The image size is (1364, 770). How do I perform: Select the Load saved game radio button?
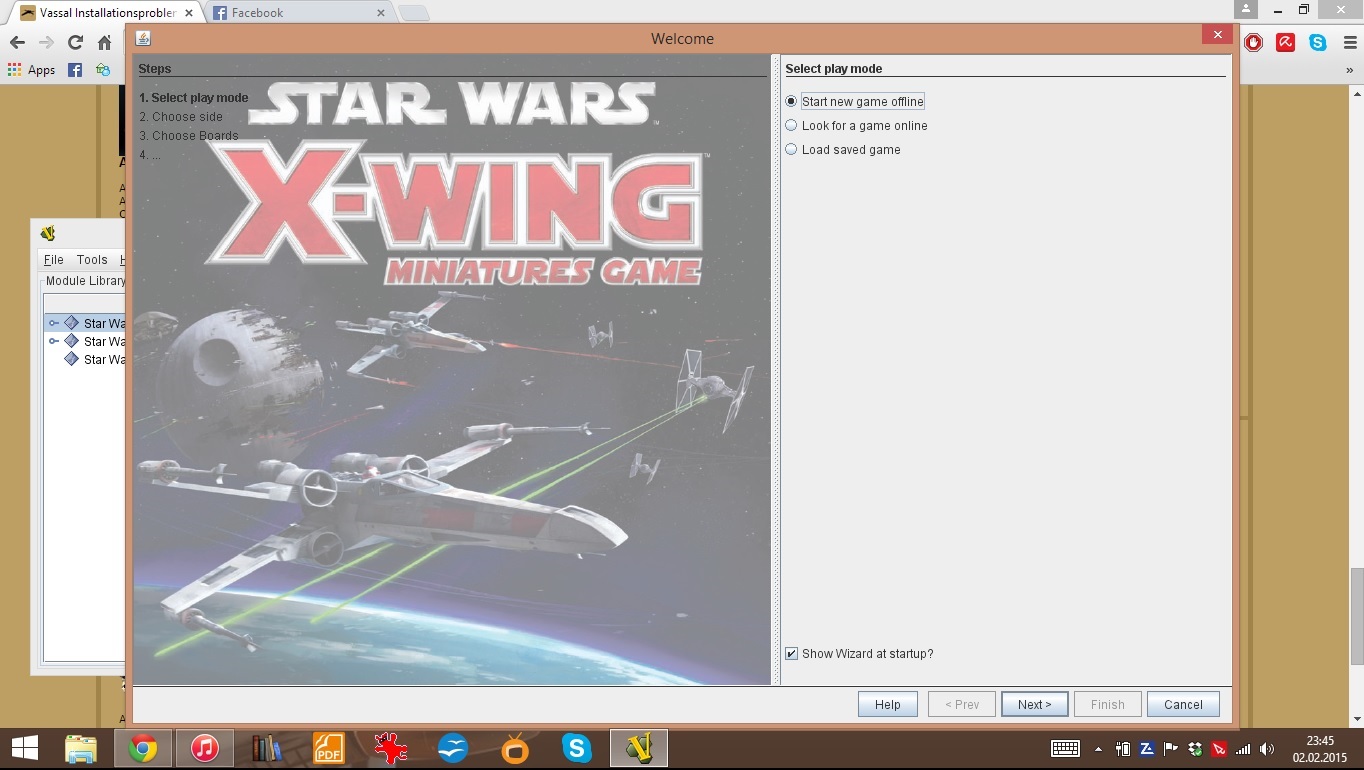pyautogui.click(x=843, y=150)
